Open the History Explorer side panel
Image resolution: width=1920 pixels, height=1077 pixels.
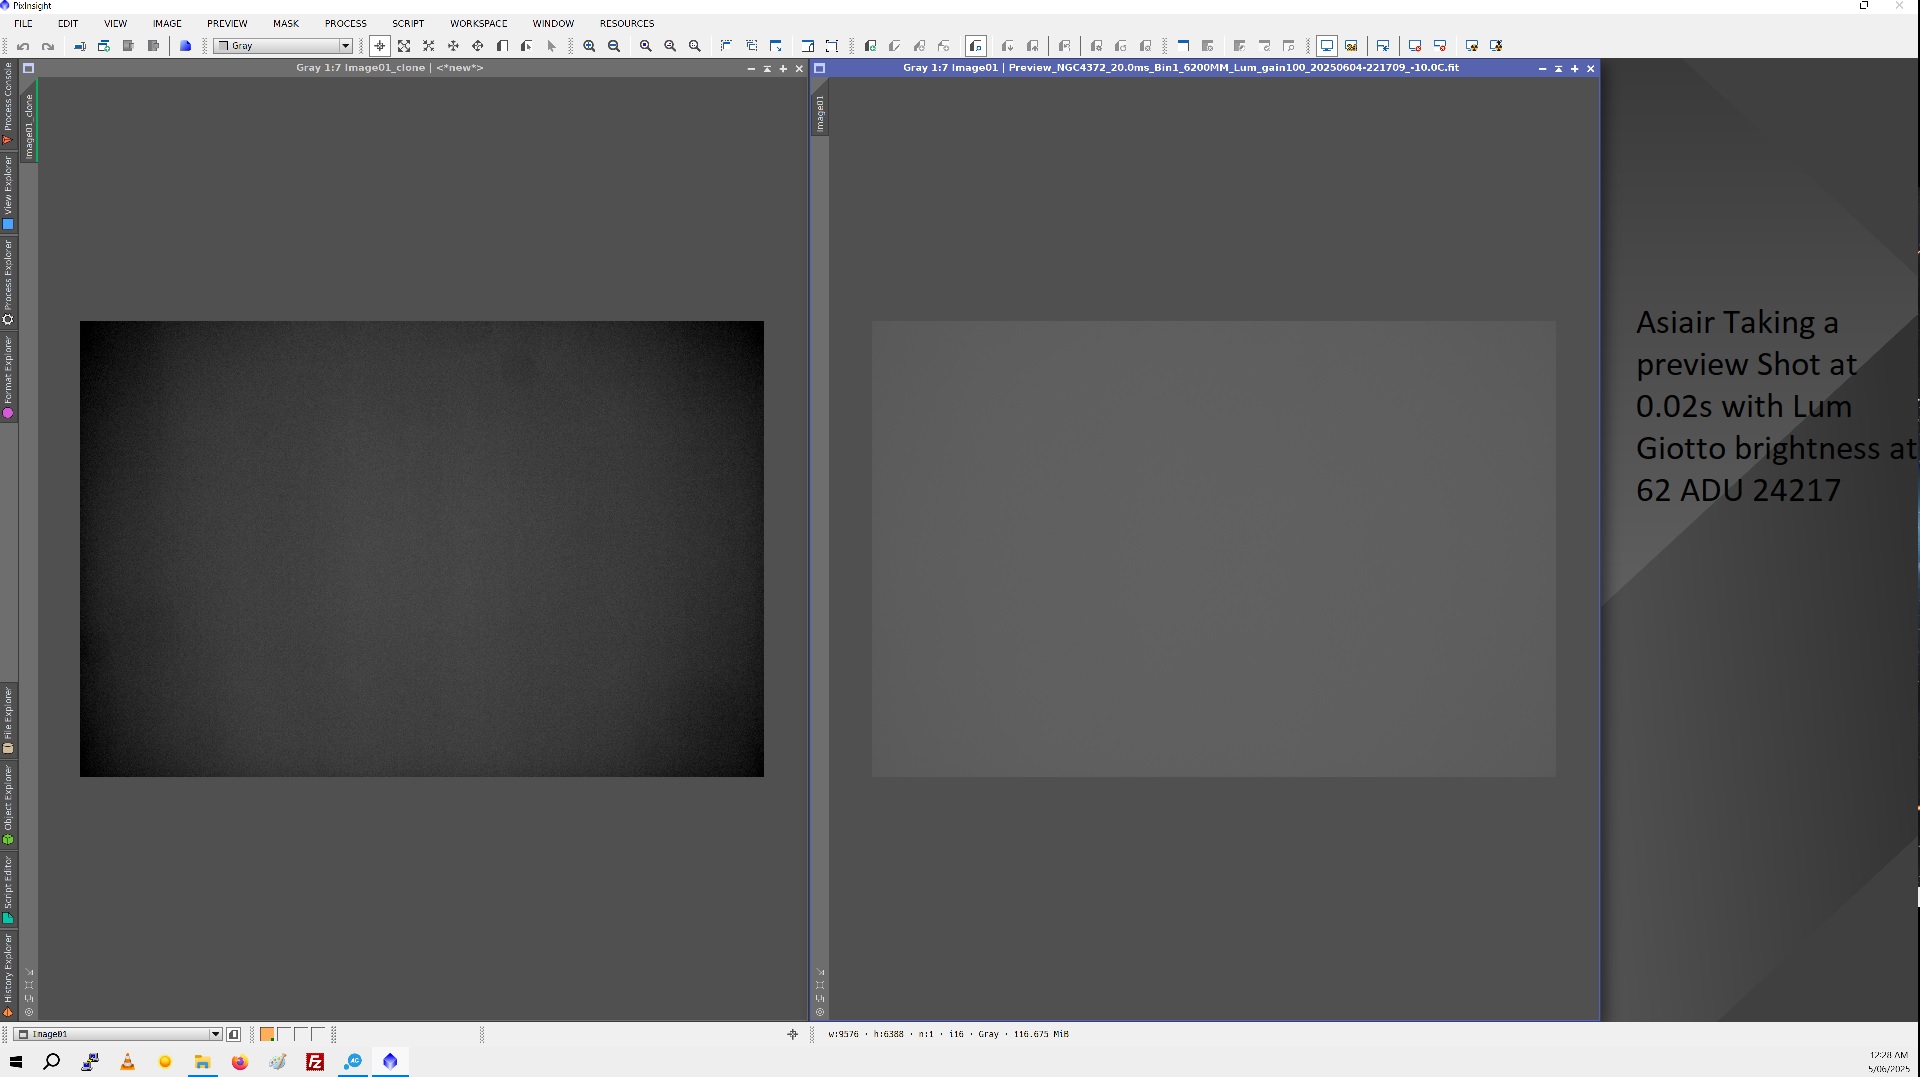click(x=8, y=975)
